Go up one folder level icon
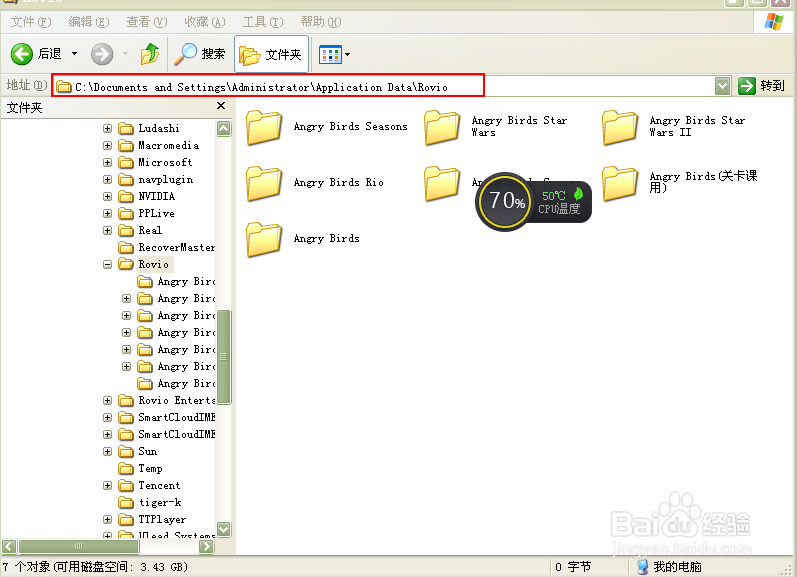The width and height of the screenshot is (797, 577). tap(150, 54)
